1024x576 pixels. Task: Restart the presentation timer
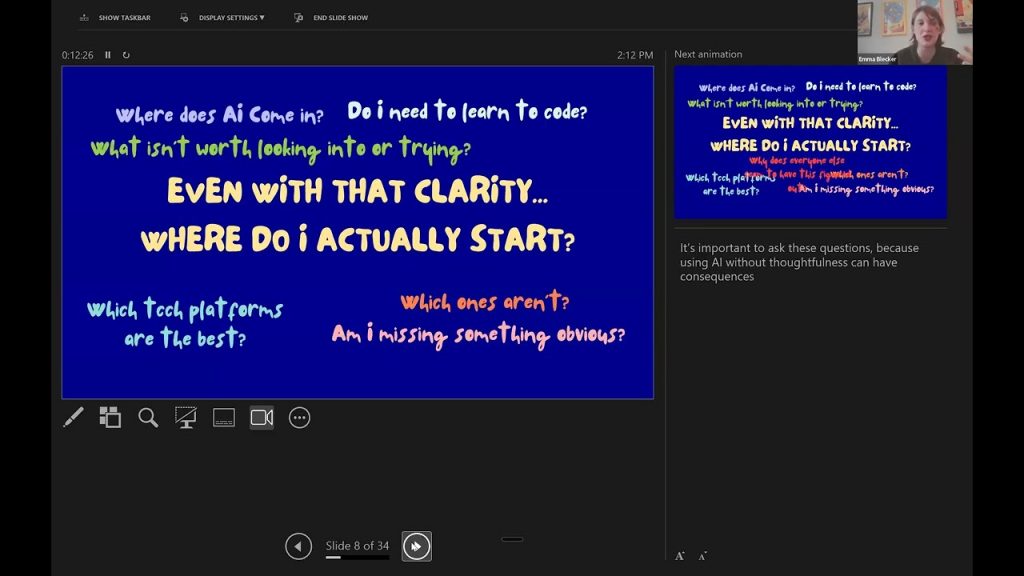pos(126,55)
